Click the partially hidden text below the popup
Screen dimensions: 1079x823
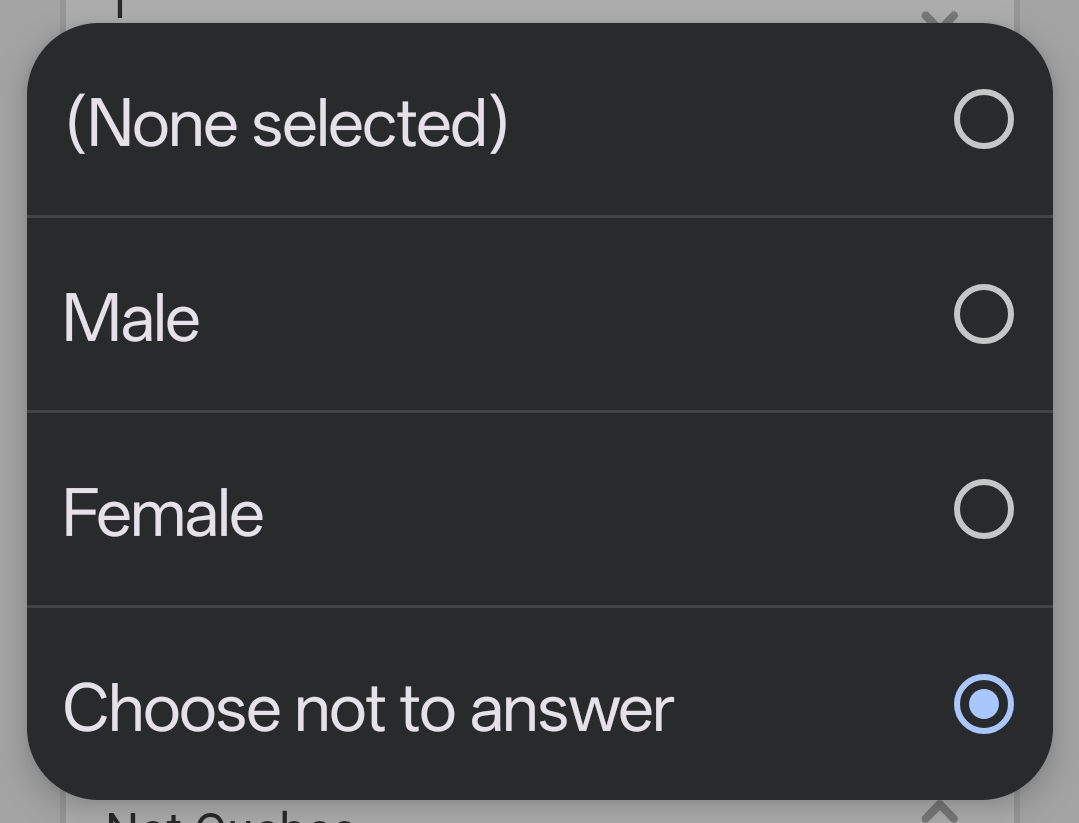pos(230,816)
